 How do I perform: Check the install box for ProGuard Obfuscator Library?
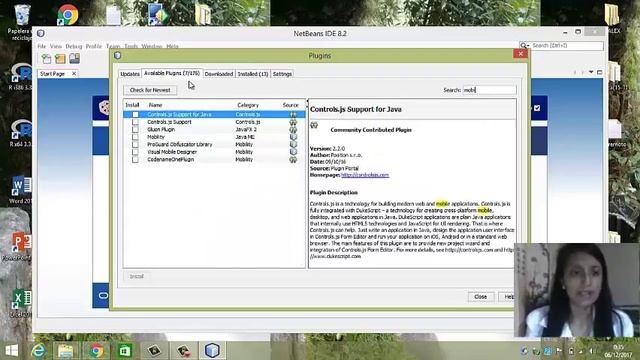[x=135, y=144]
